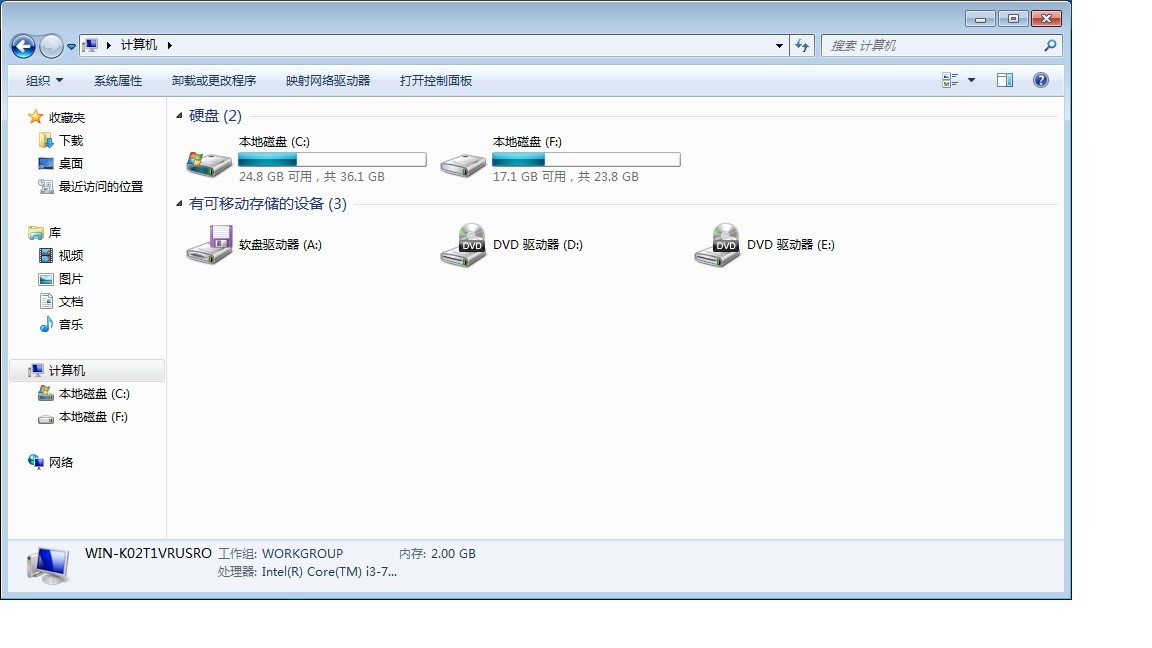Open help with the question mark icon
Image resolution: width=1152 pixels, height=648 pixels.
1041,80
